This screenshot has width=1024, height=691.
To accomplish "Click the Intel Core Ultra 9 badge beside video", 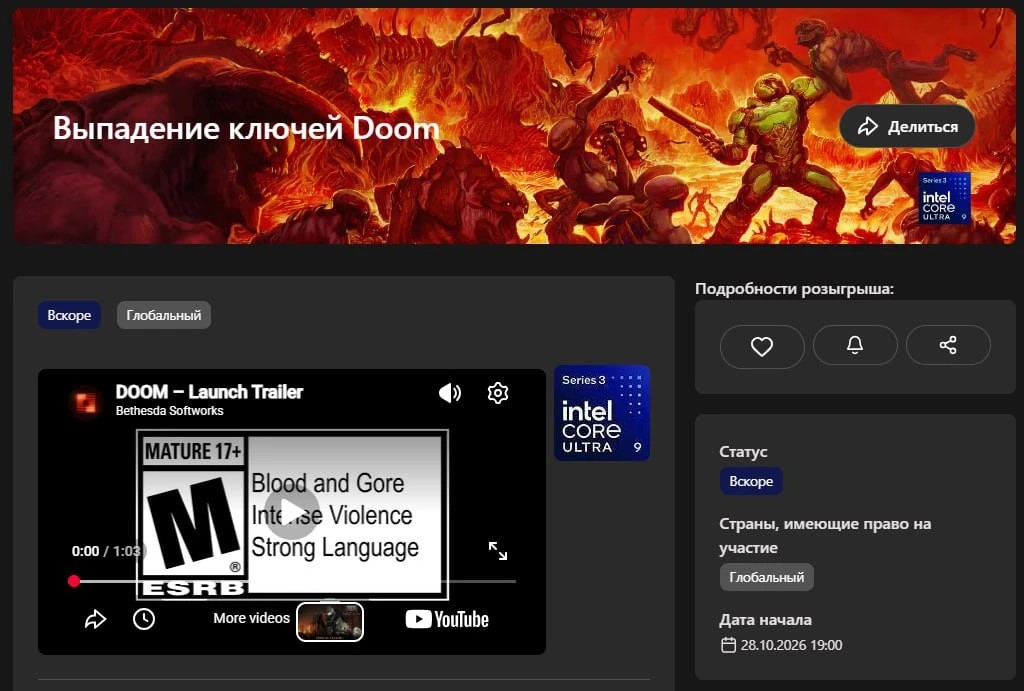I will (x=601, y=413).
